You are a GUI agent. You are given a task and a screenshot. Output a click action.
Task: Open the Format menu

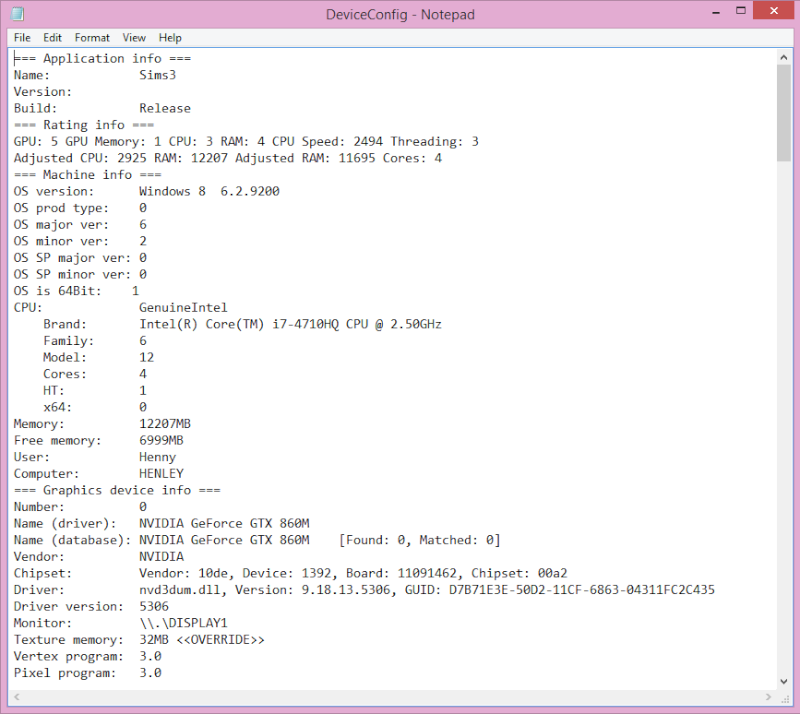(x=92, y=38)
